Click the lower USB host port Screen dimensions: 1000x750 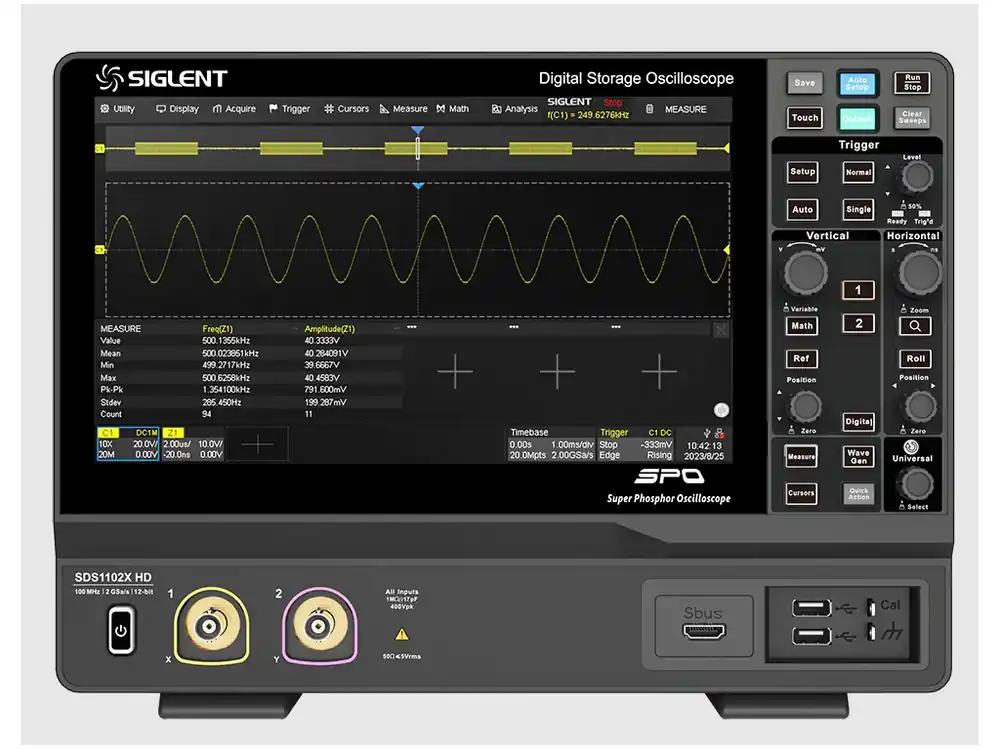(x=811, y=636)
